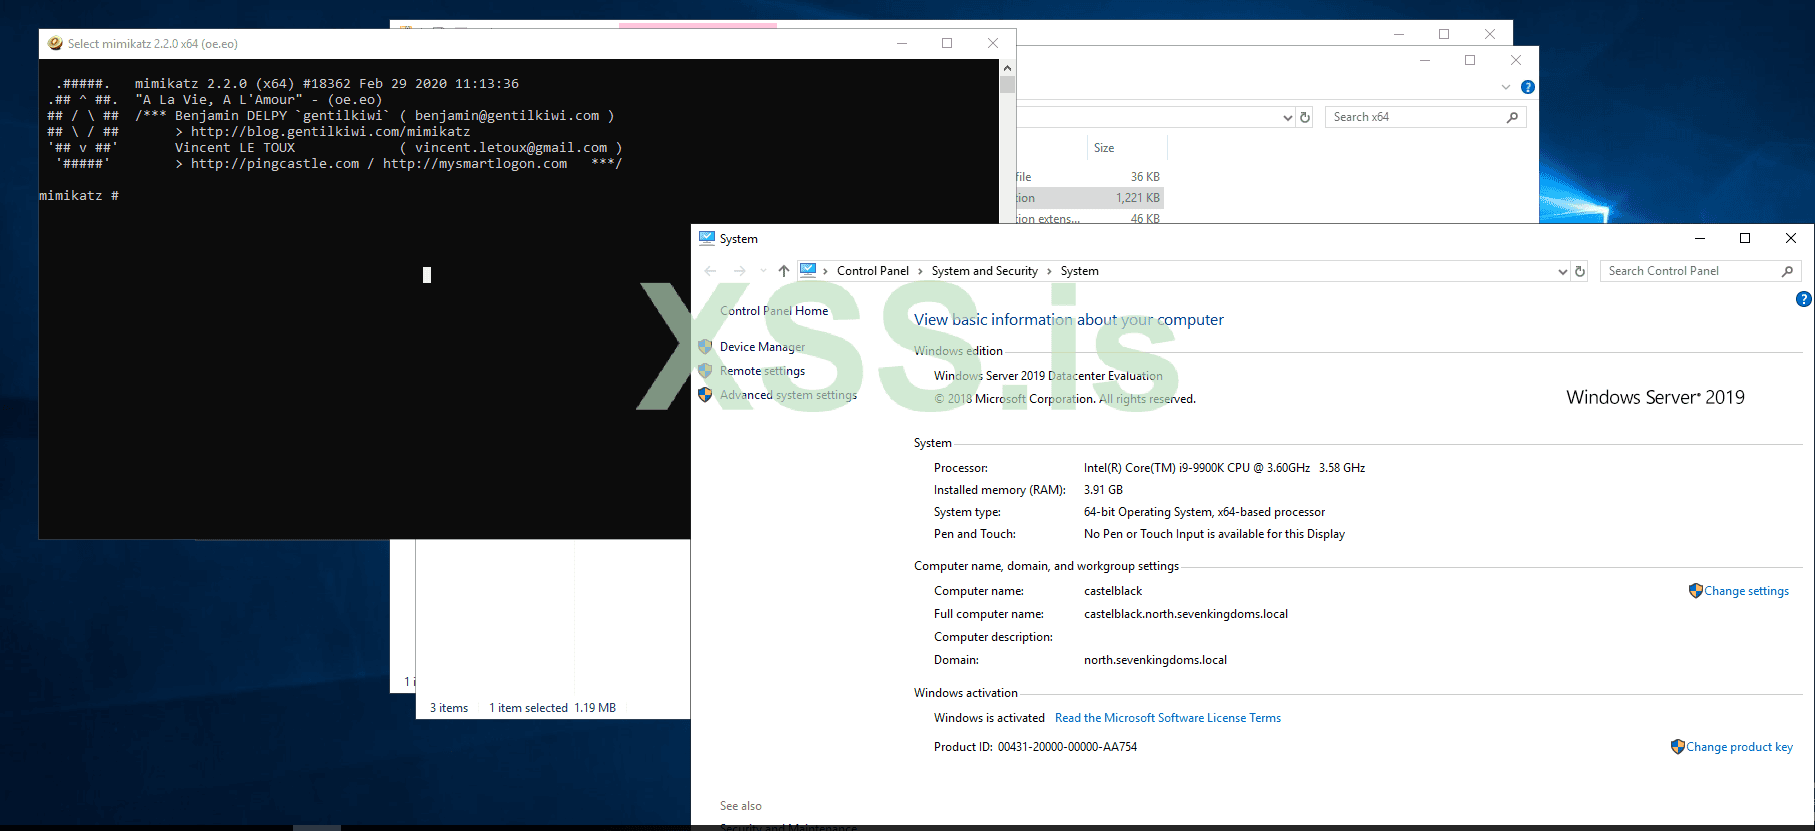Refresh the System control panel page
The image size is (1815, 831).
coord(1580,271)
